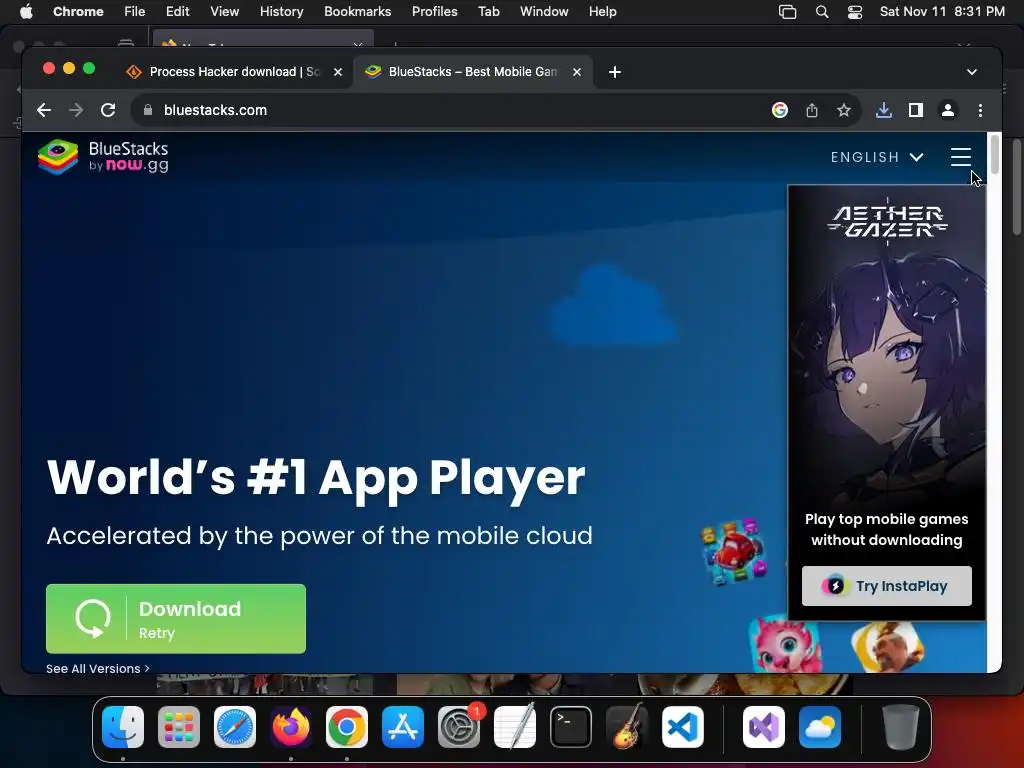Open the ENGLISH language dropdown
1024x768 pixels.
(877, 157)
